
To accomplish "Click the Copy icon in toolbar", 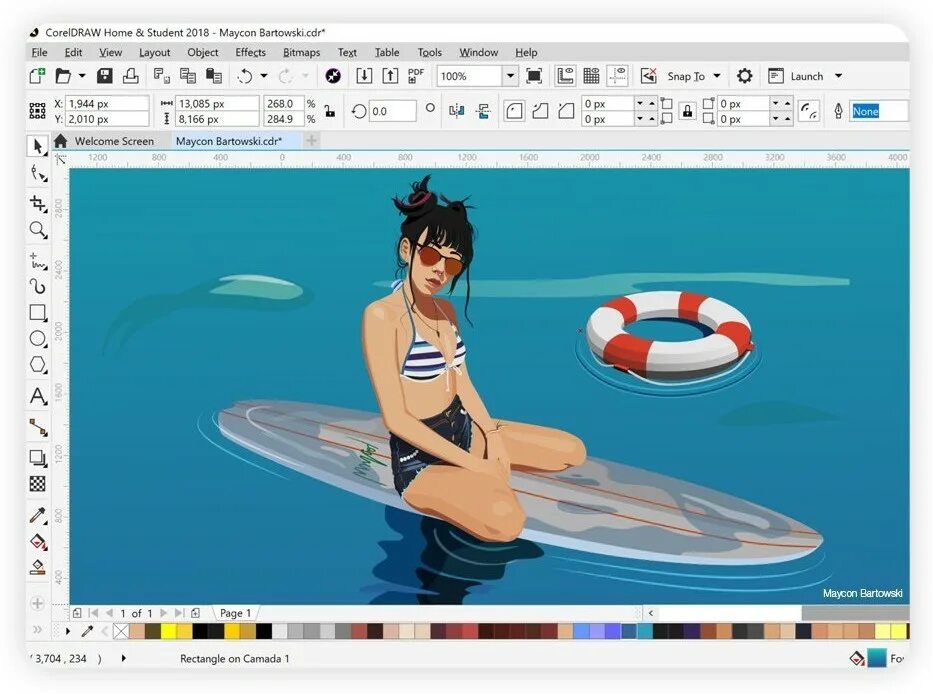I will click(x=187, y=76).
